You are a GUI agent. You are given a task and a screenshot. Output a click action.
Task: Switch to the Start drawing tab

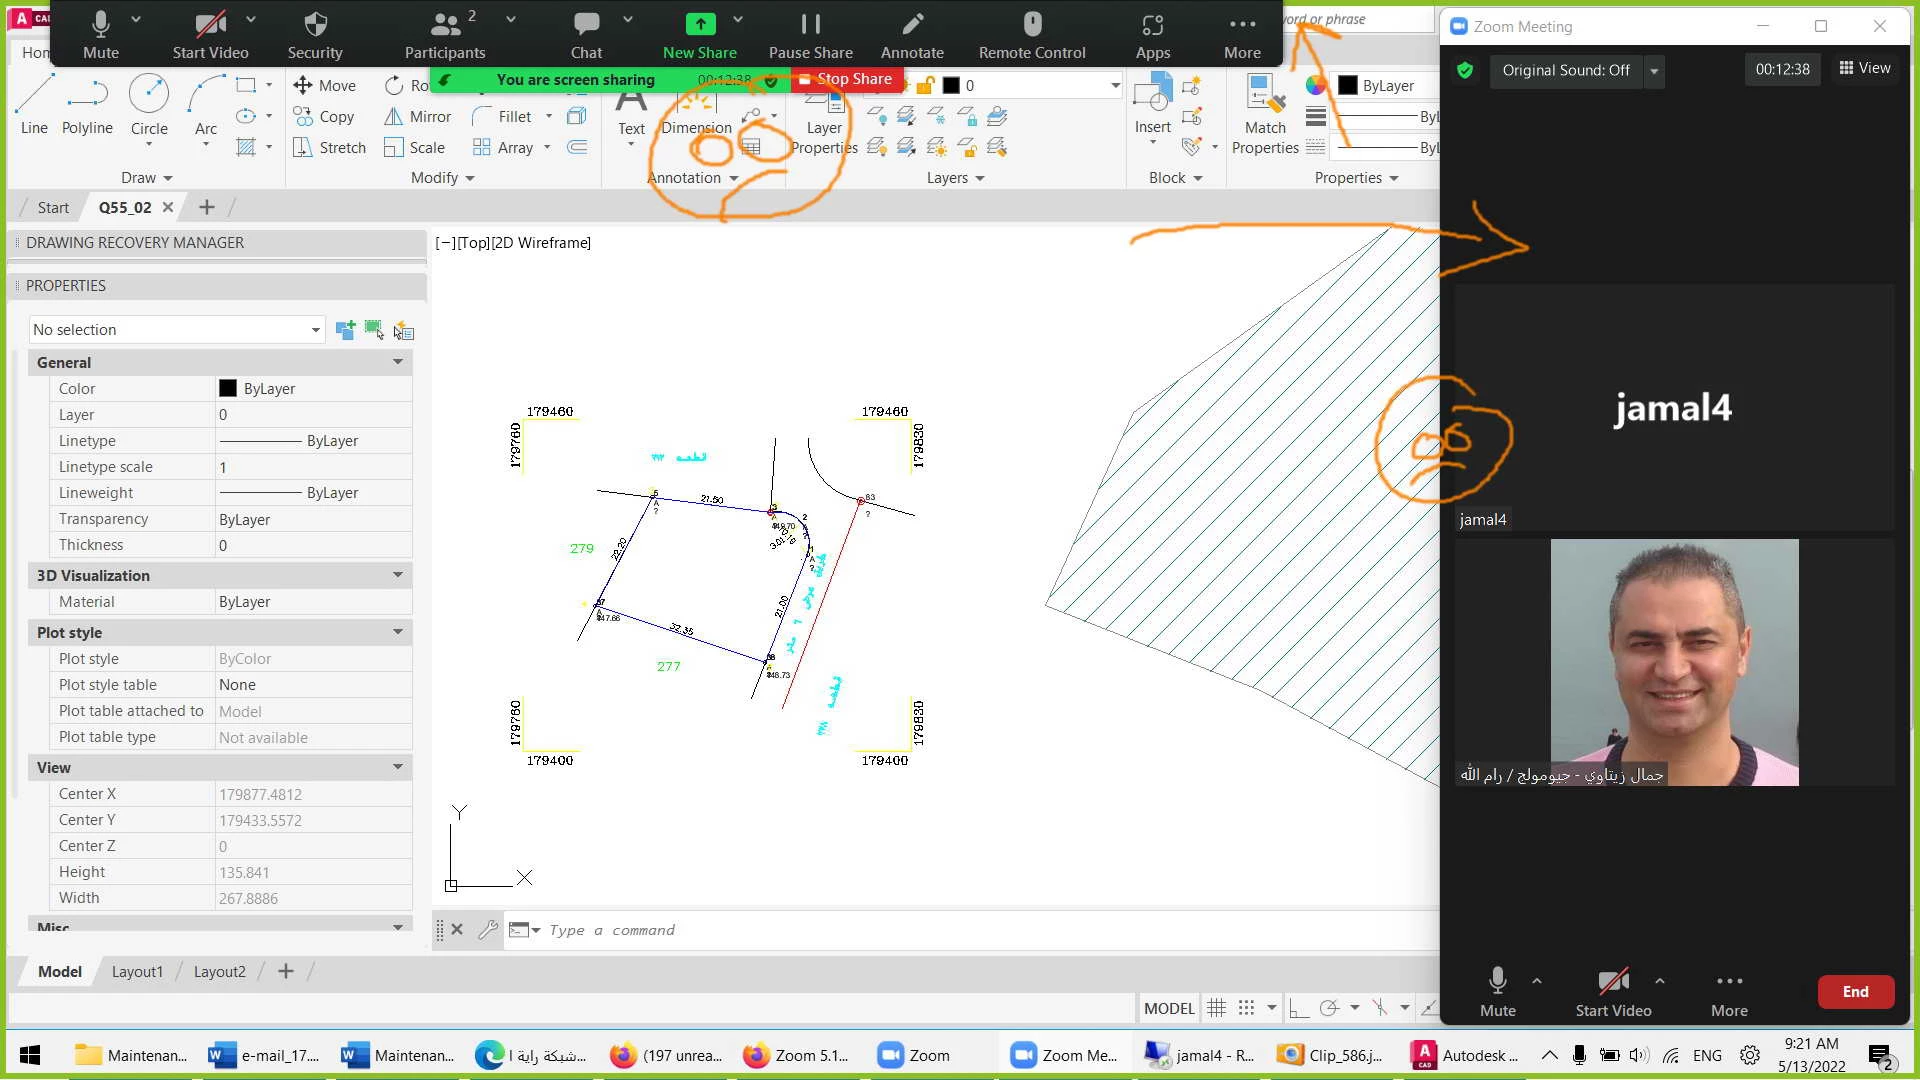53,208
